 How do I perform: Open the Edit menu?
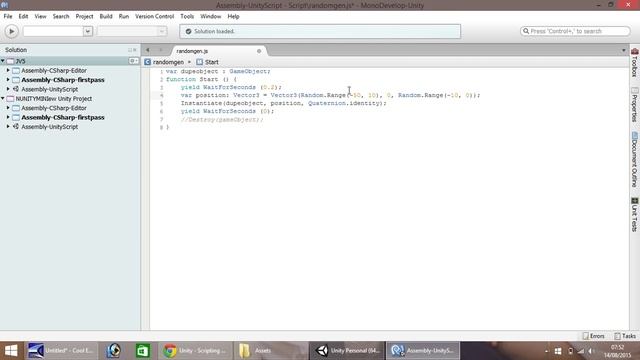pyautogui.click(x=23, y=16)
